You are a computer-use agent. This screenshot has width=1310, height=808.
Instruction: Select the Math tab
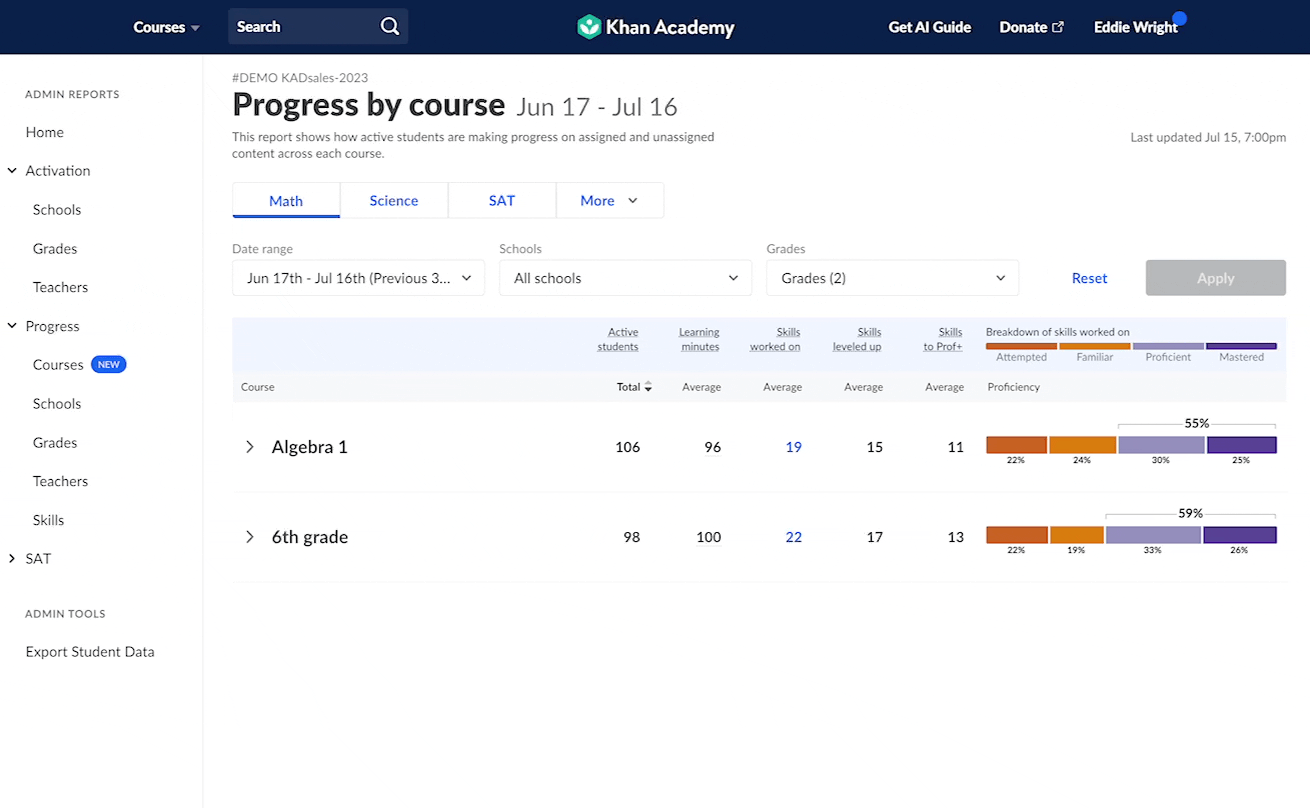coord(286,200)
